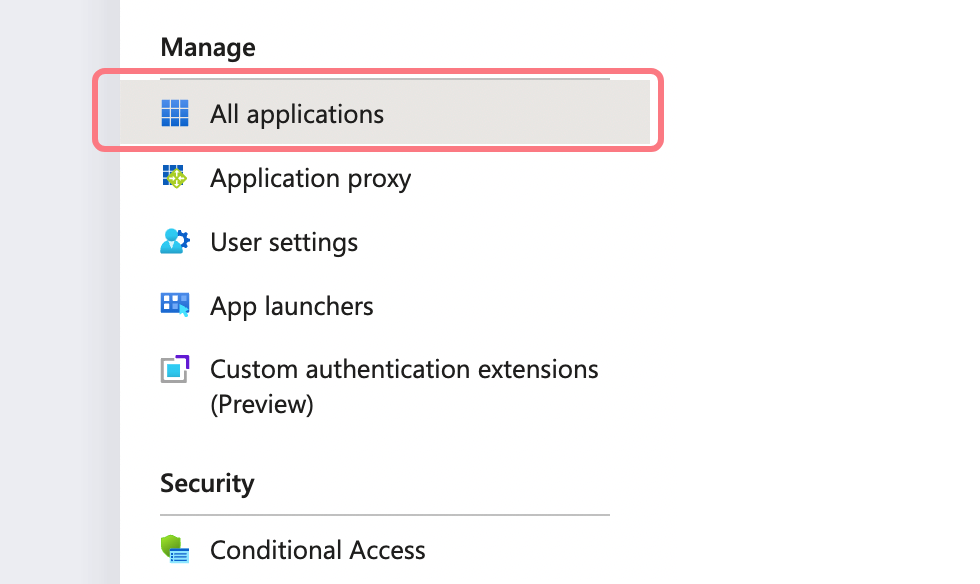Open Custom authentication extensions text link
980x584 pixels.
[404, 369]
